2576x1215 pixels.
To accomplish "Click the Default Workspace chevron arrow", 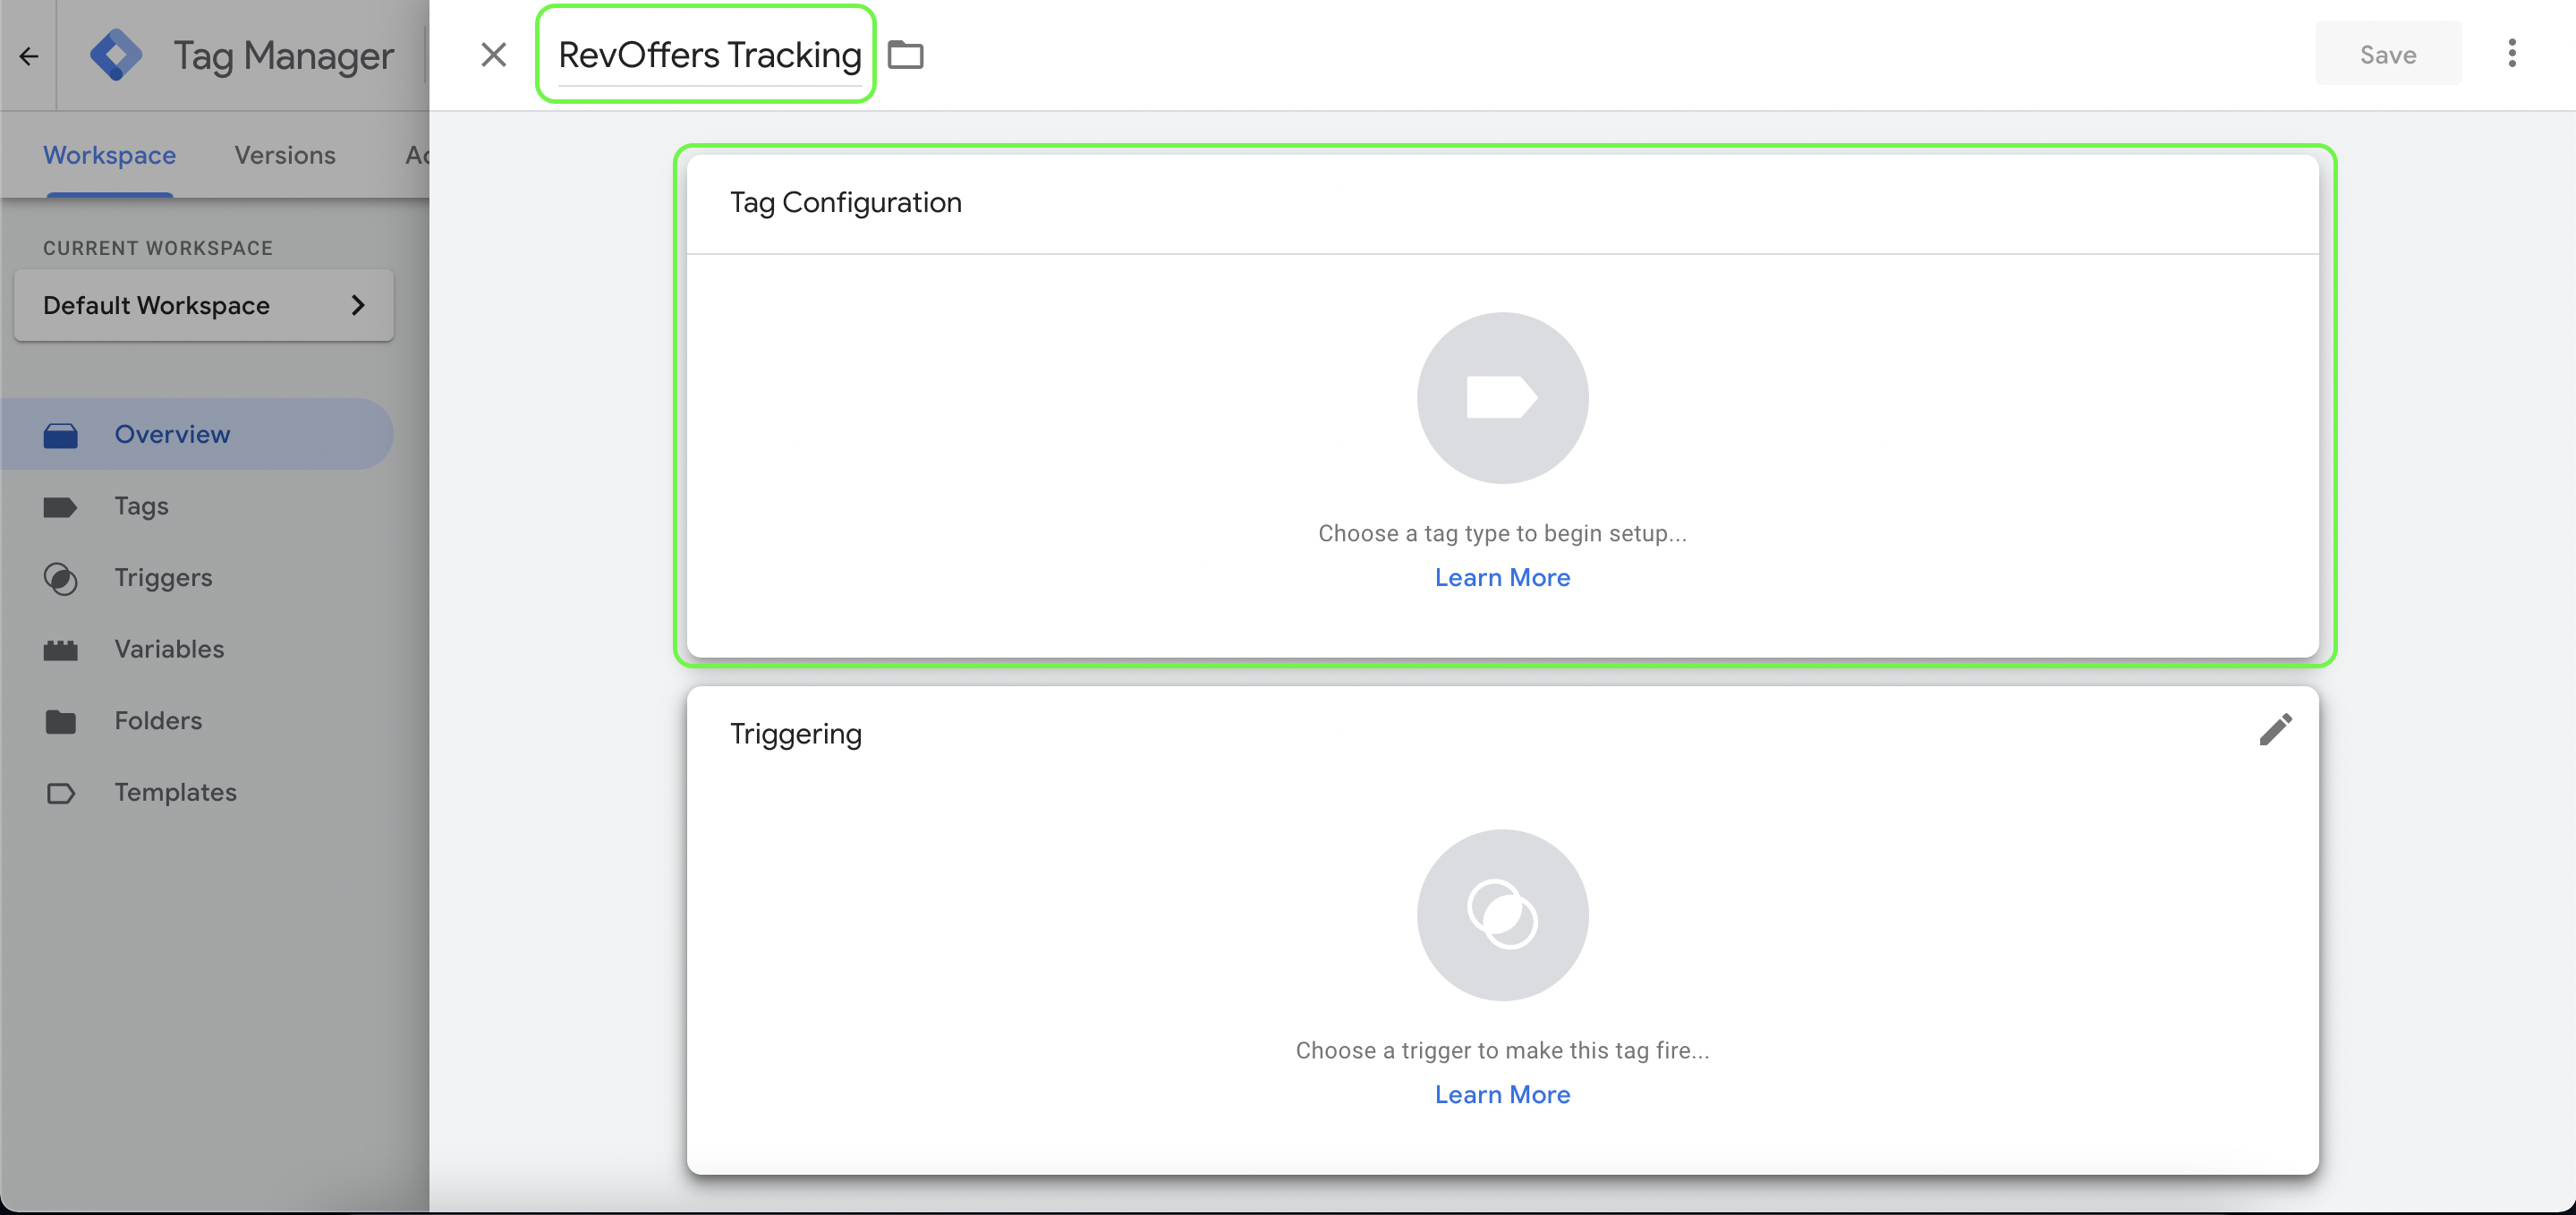I will coord(357,306).
